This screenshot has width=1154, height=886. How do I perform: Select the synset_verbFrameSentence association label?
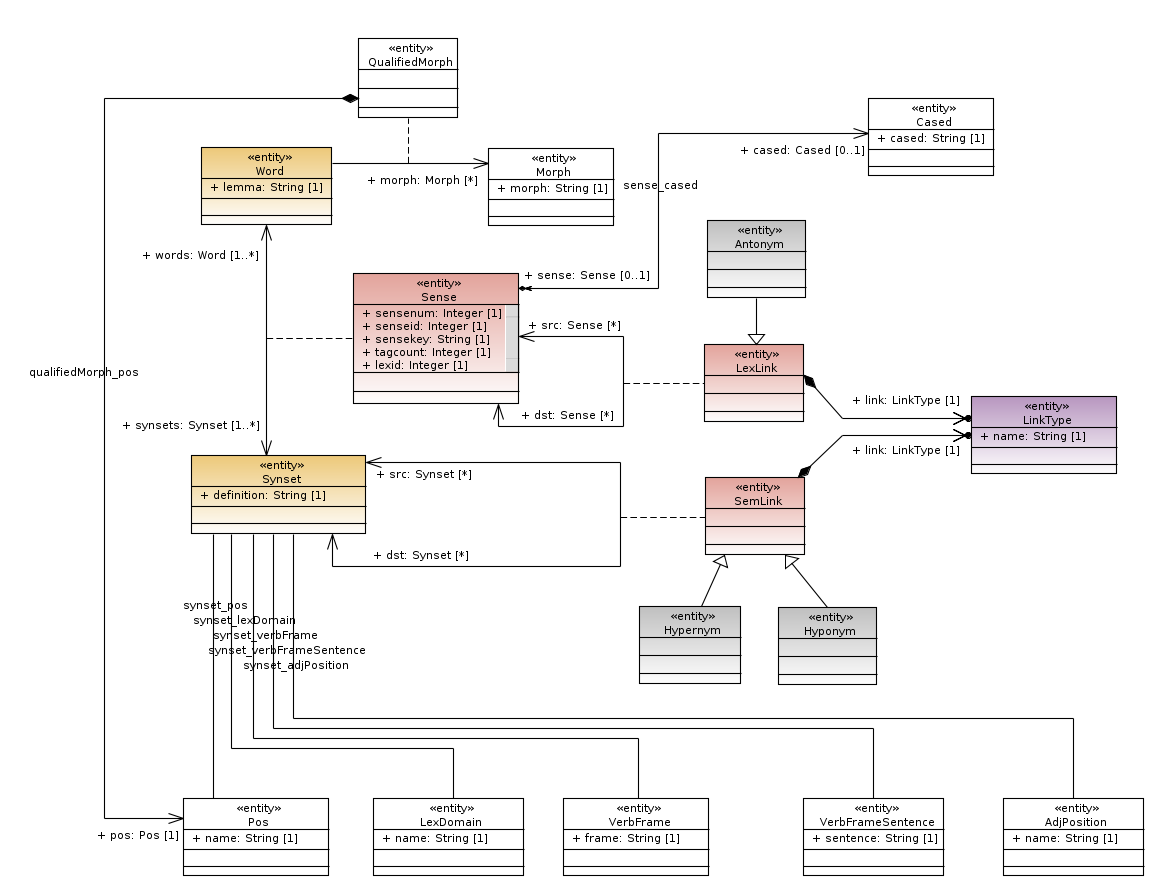pos(287,651)
